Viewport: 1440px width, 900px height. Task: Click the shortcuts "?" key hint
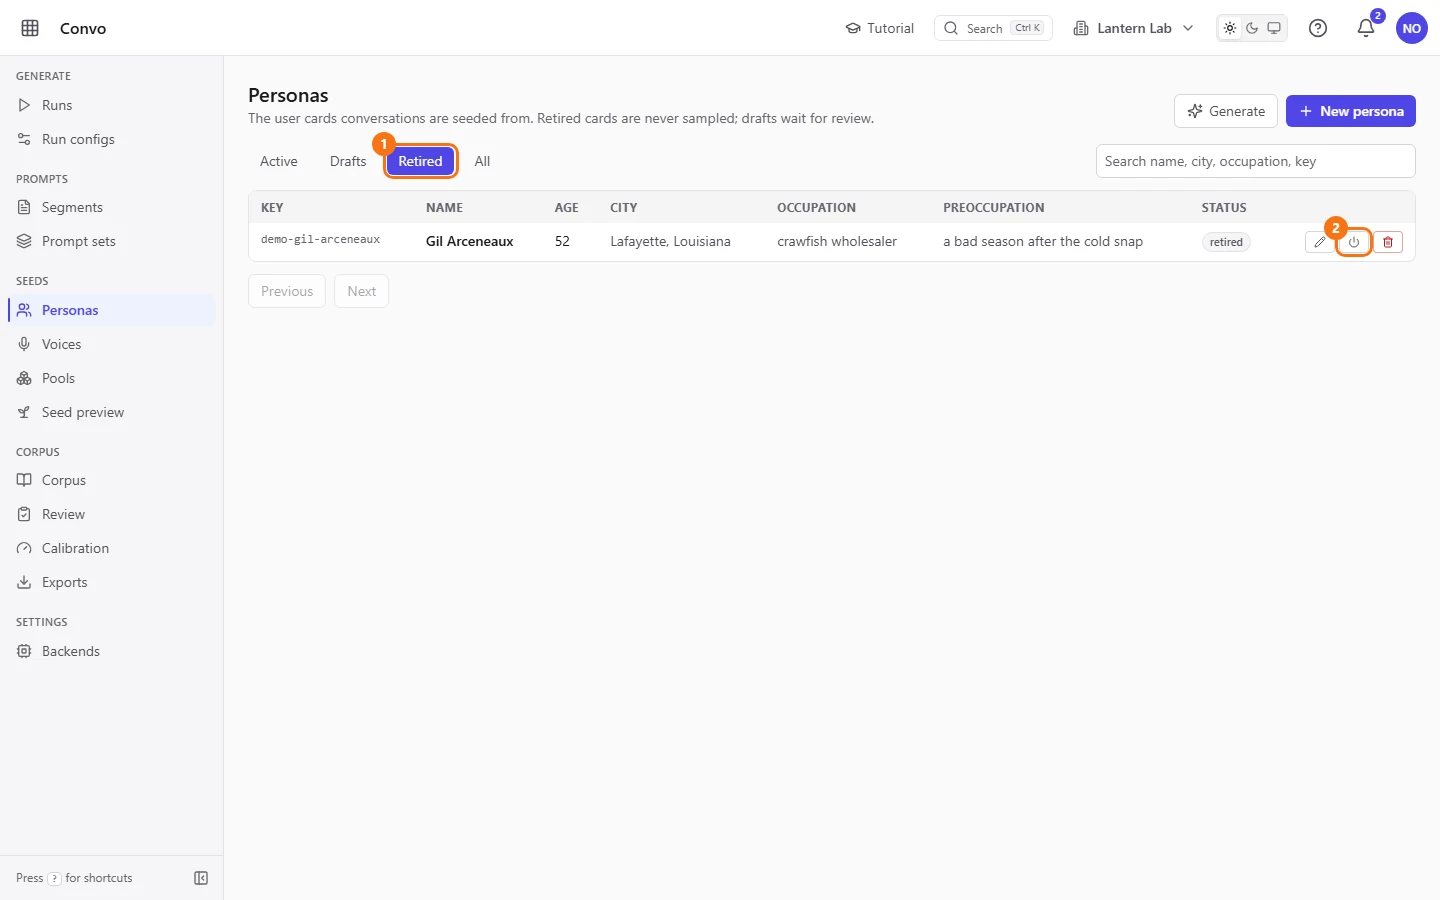coord(54,879)
